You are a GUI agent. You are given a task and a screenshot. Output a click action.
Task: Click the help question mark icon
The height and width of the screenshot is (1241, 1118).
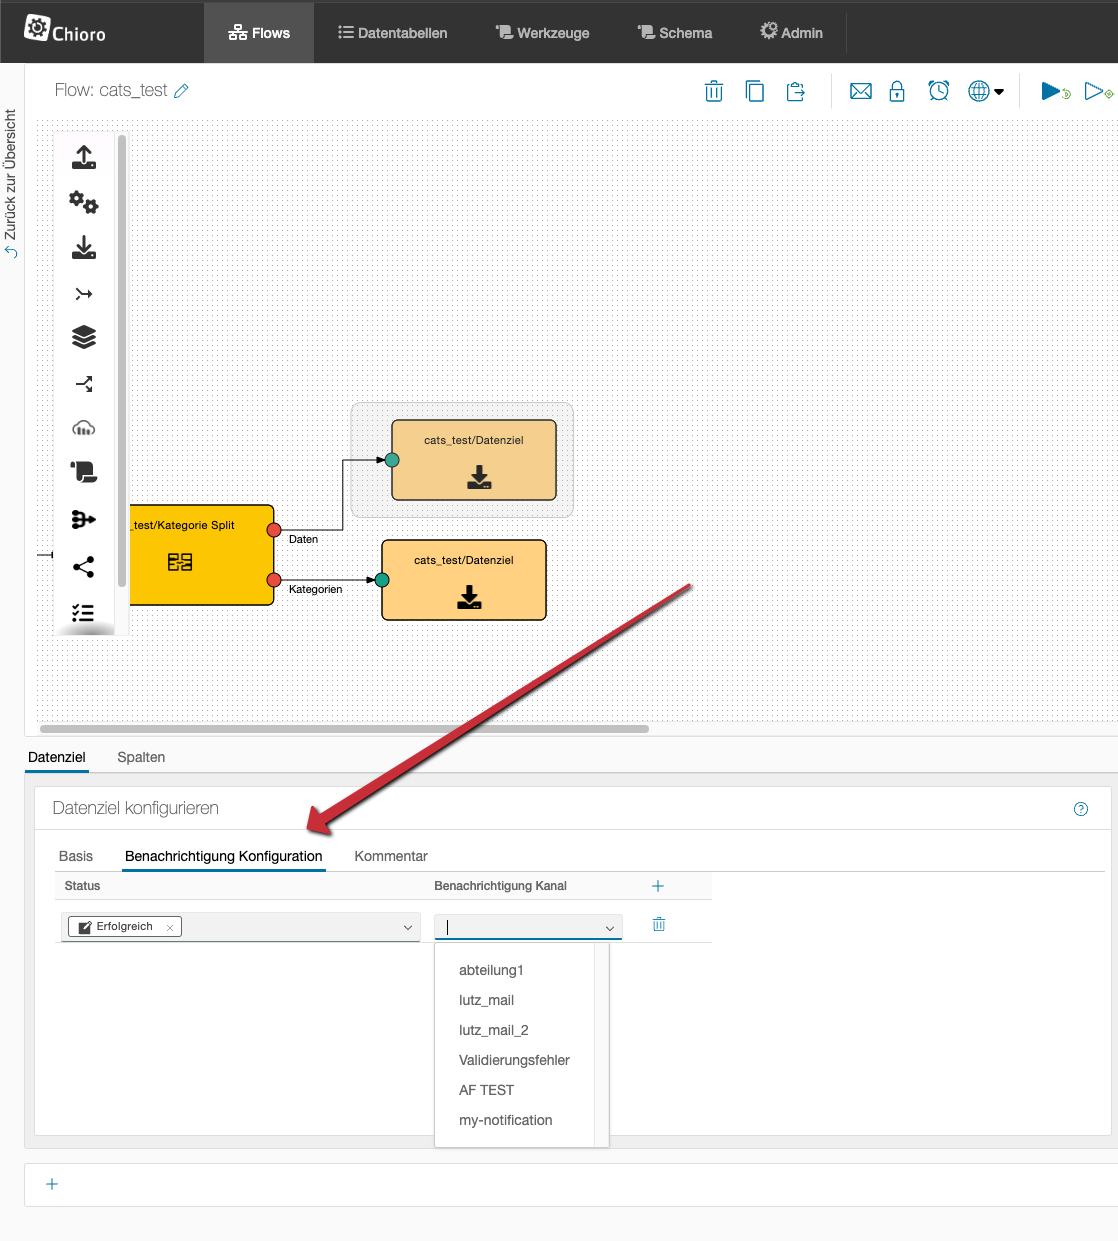[1080, 809]
